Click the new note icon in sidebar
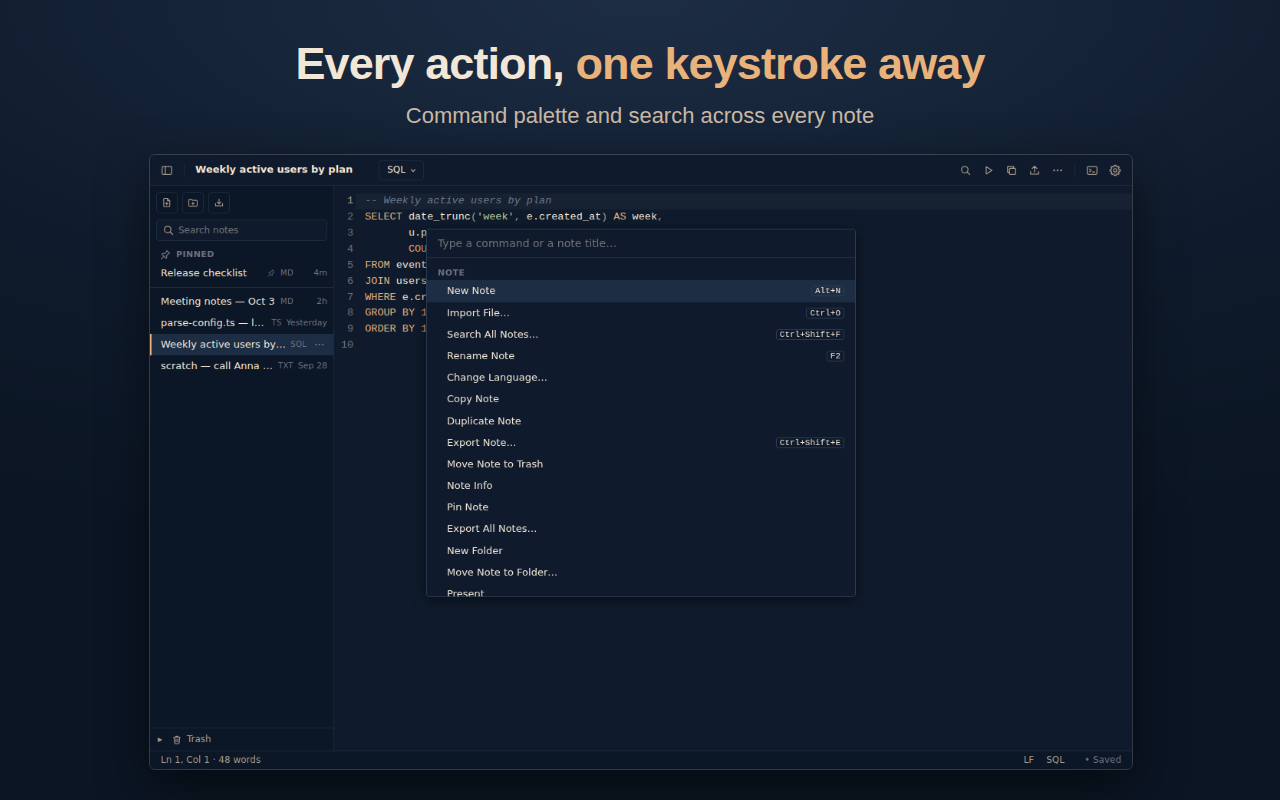The height and width of the screenshot is (800, 1280). [167, 203]
